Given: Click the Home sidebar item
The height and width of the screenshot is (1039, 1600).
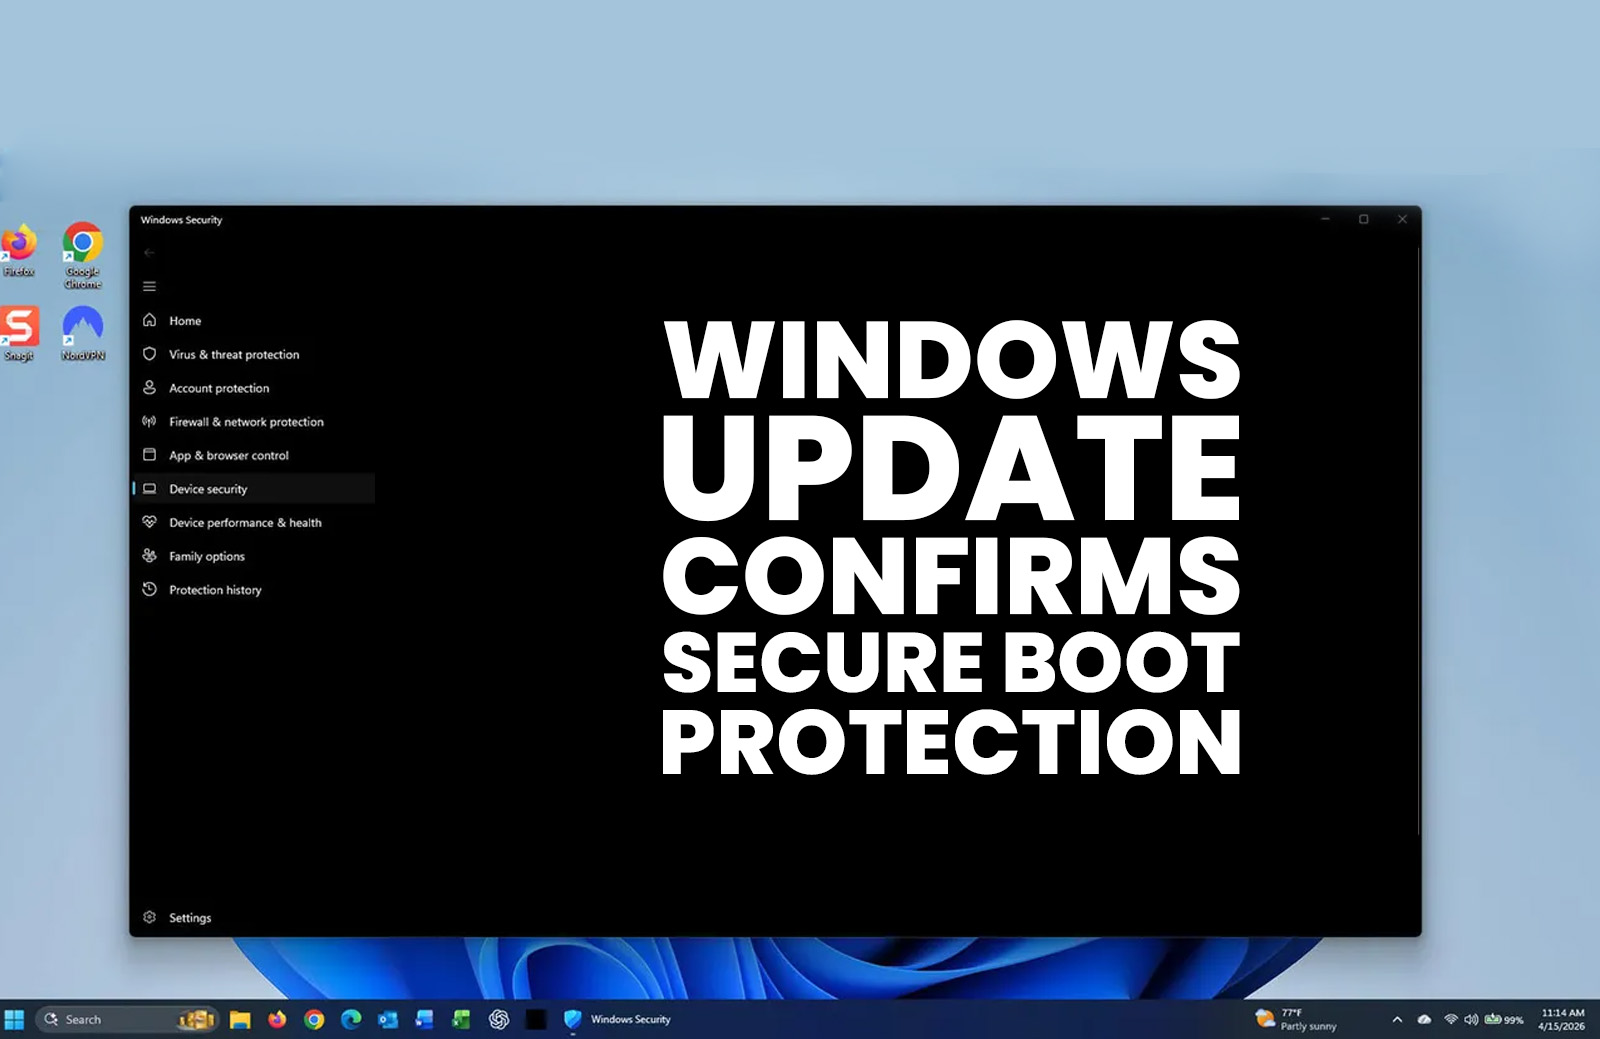Looking at the screenshot, I should pos(184,321).
